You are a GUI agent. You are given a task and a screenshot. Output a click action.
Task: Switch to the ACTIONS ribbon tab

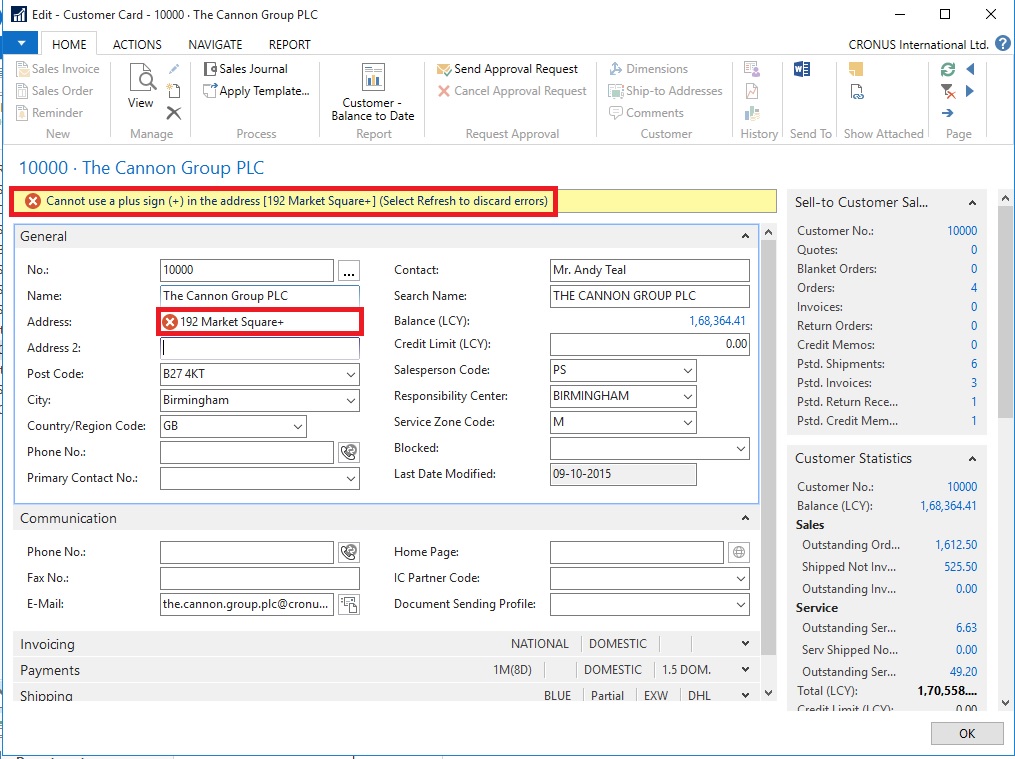pos(137,45)
